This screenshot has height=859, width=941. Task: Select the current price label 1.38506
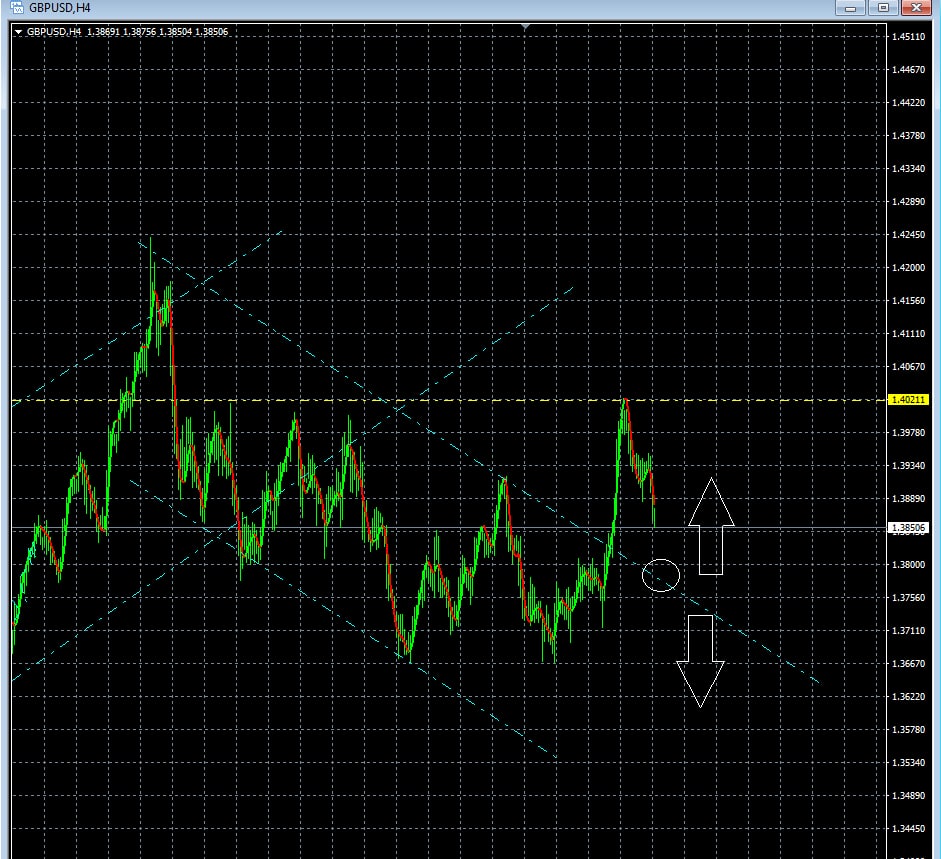click(x=908, y=528)
